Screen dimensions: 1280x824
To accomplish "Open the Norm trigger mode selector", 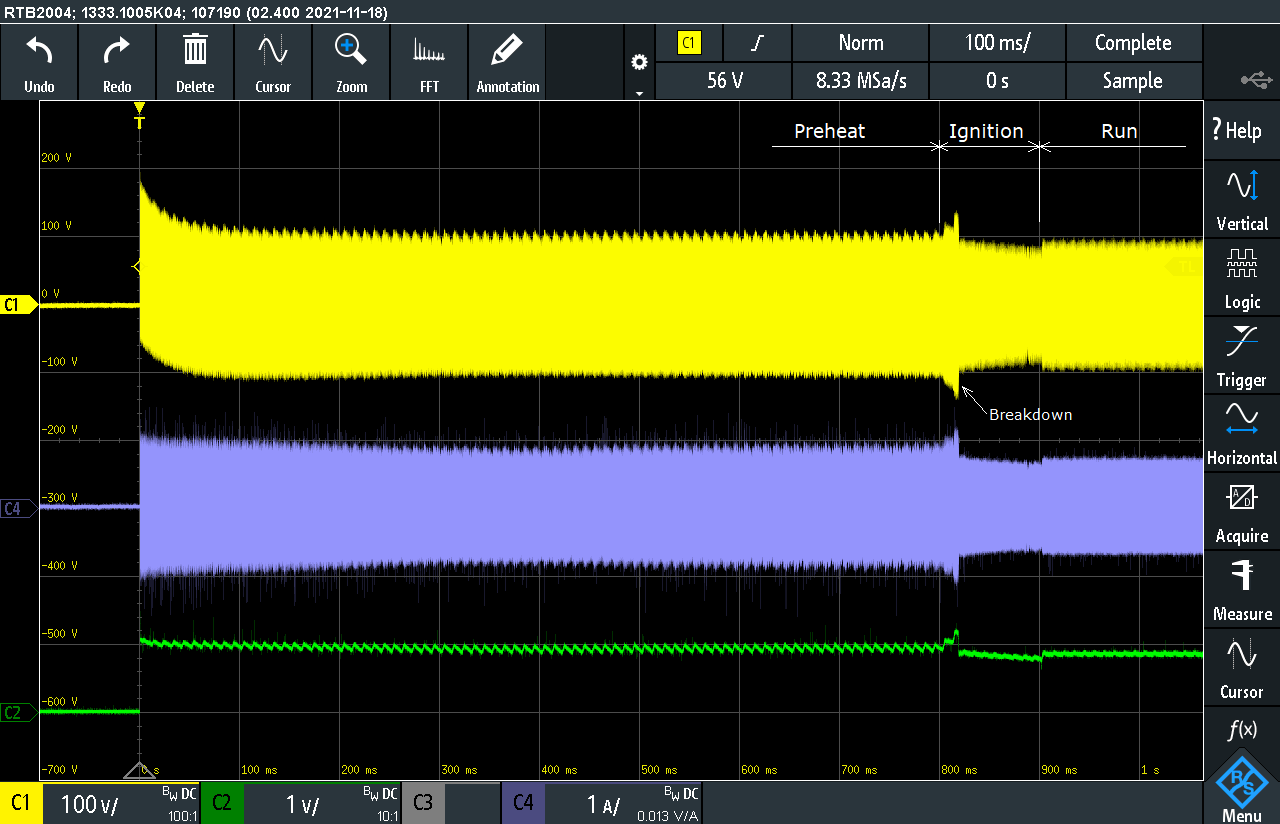I will click(860, 43).
